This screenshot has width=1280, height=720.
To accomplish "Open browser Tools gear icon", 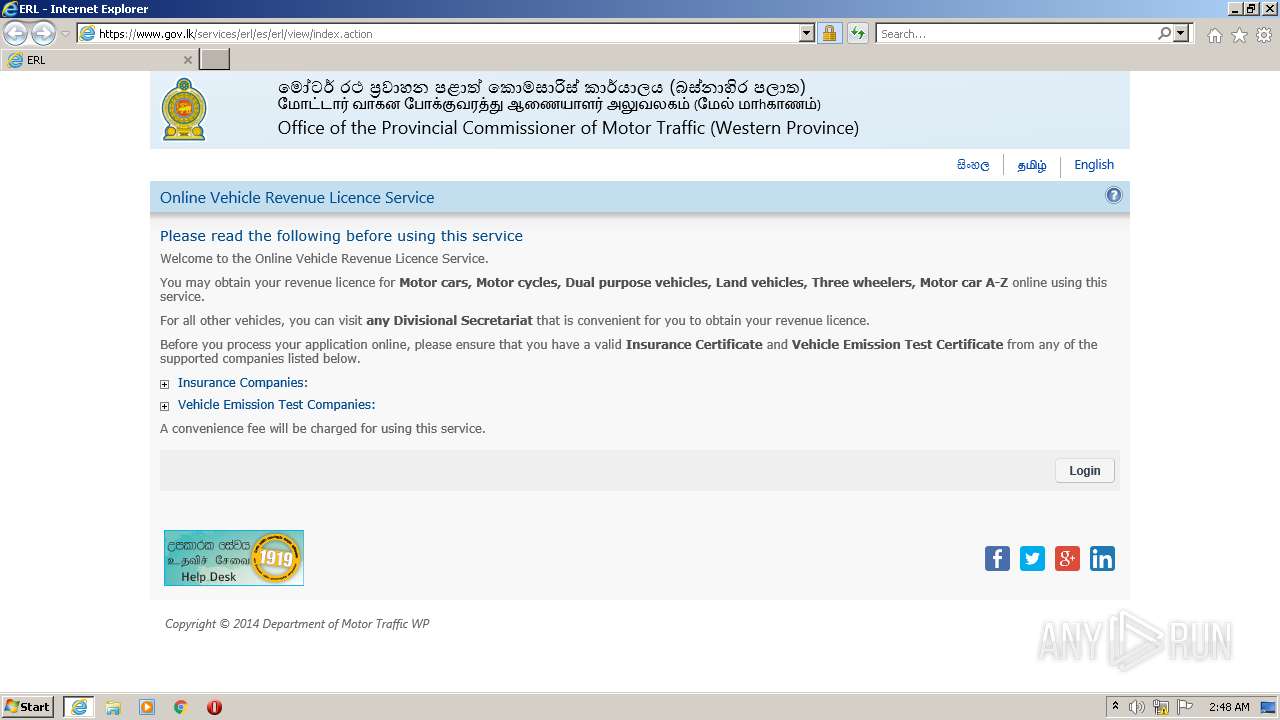I will [x=1264, y=35].
